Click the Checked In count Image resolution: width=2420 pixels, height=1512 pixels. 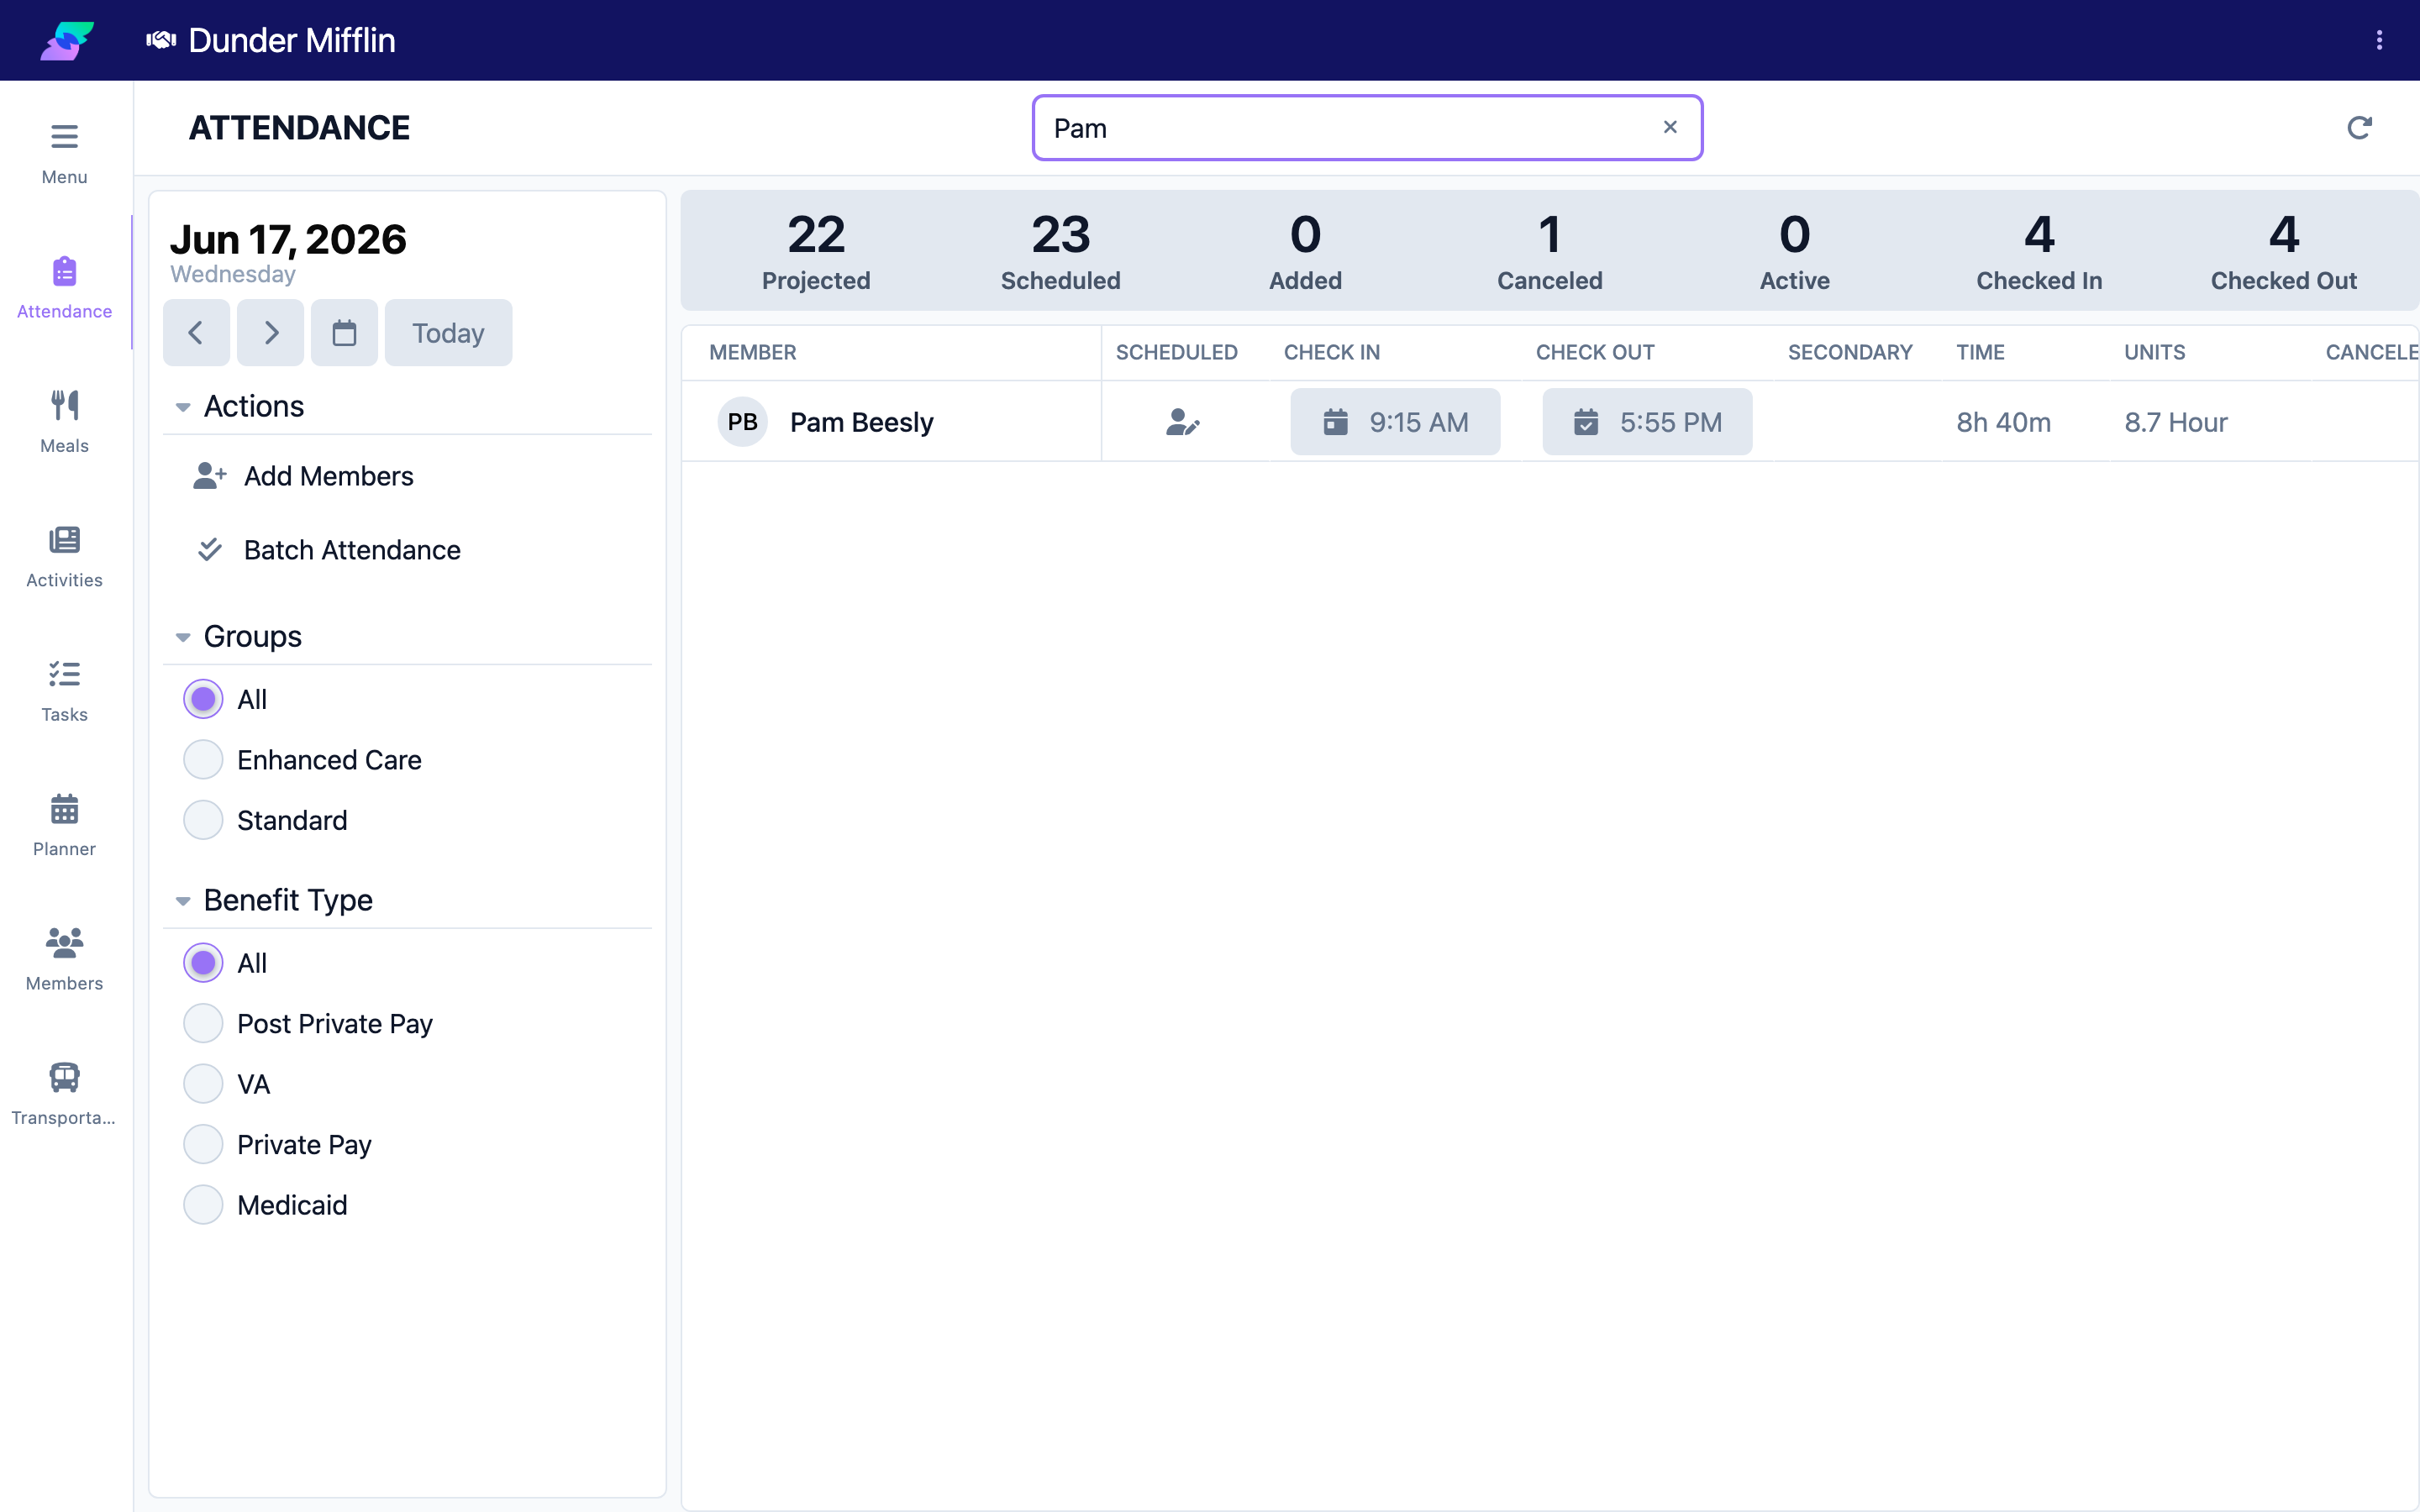tap(2039, 251)
